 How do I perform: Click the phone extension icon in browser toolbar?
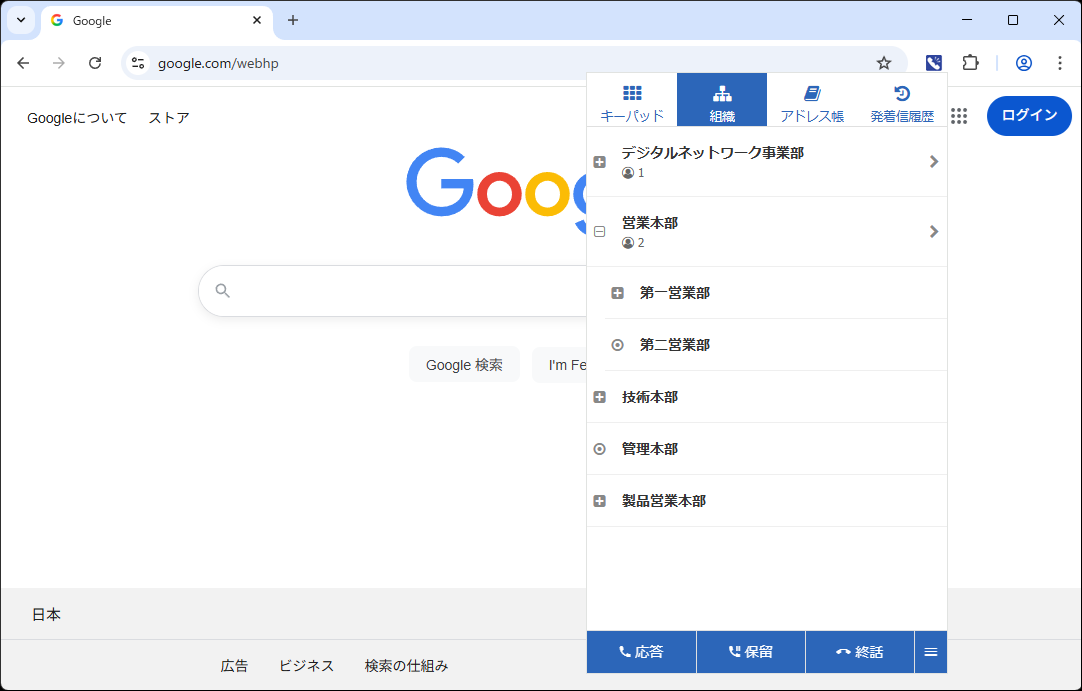pos(933,62)
